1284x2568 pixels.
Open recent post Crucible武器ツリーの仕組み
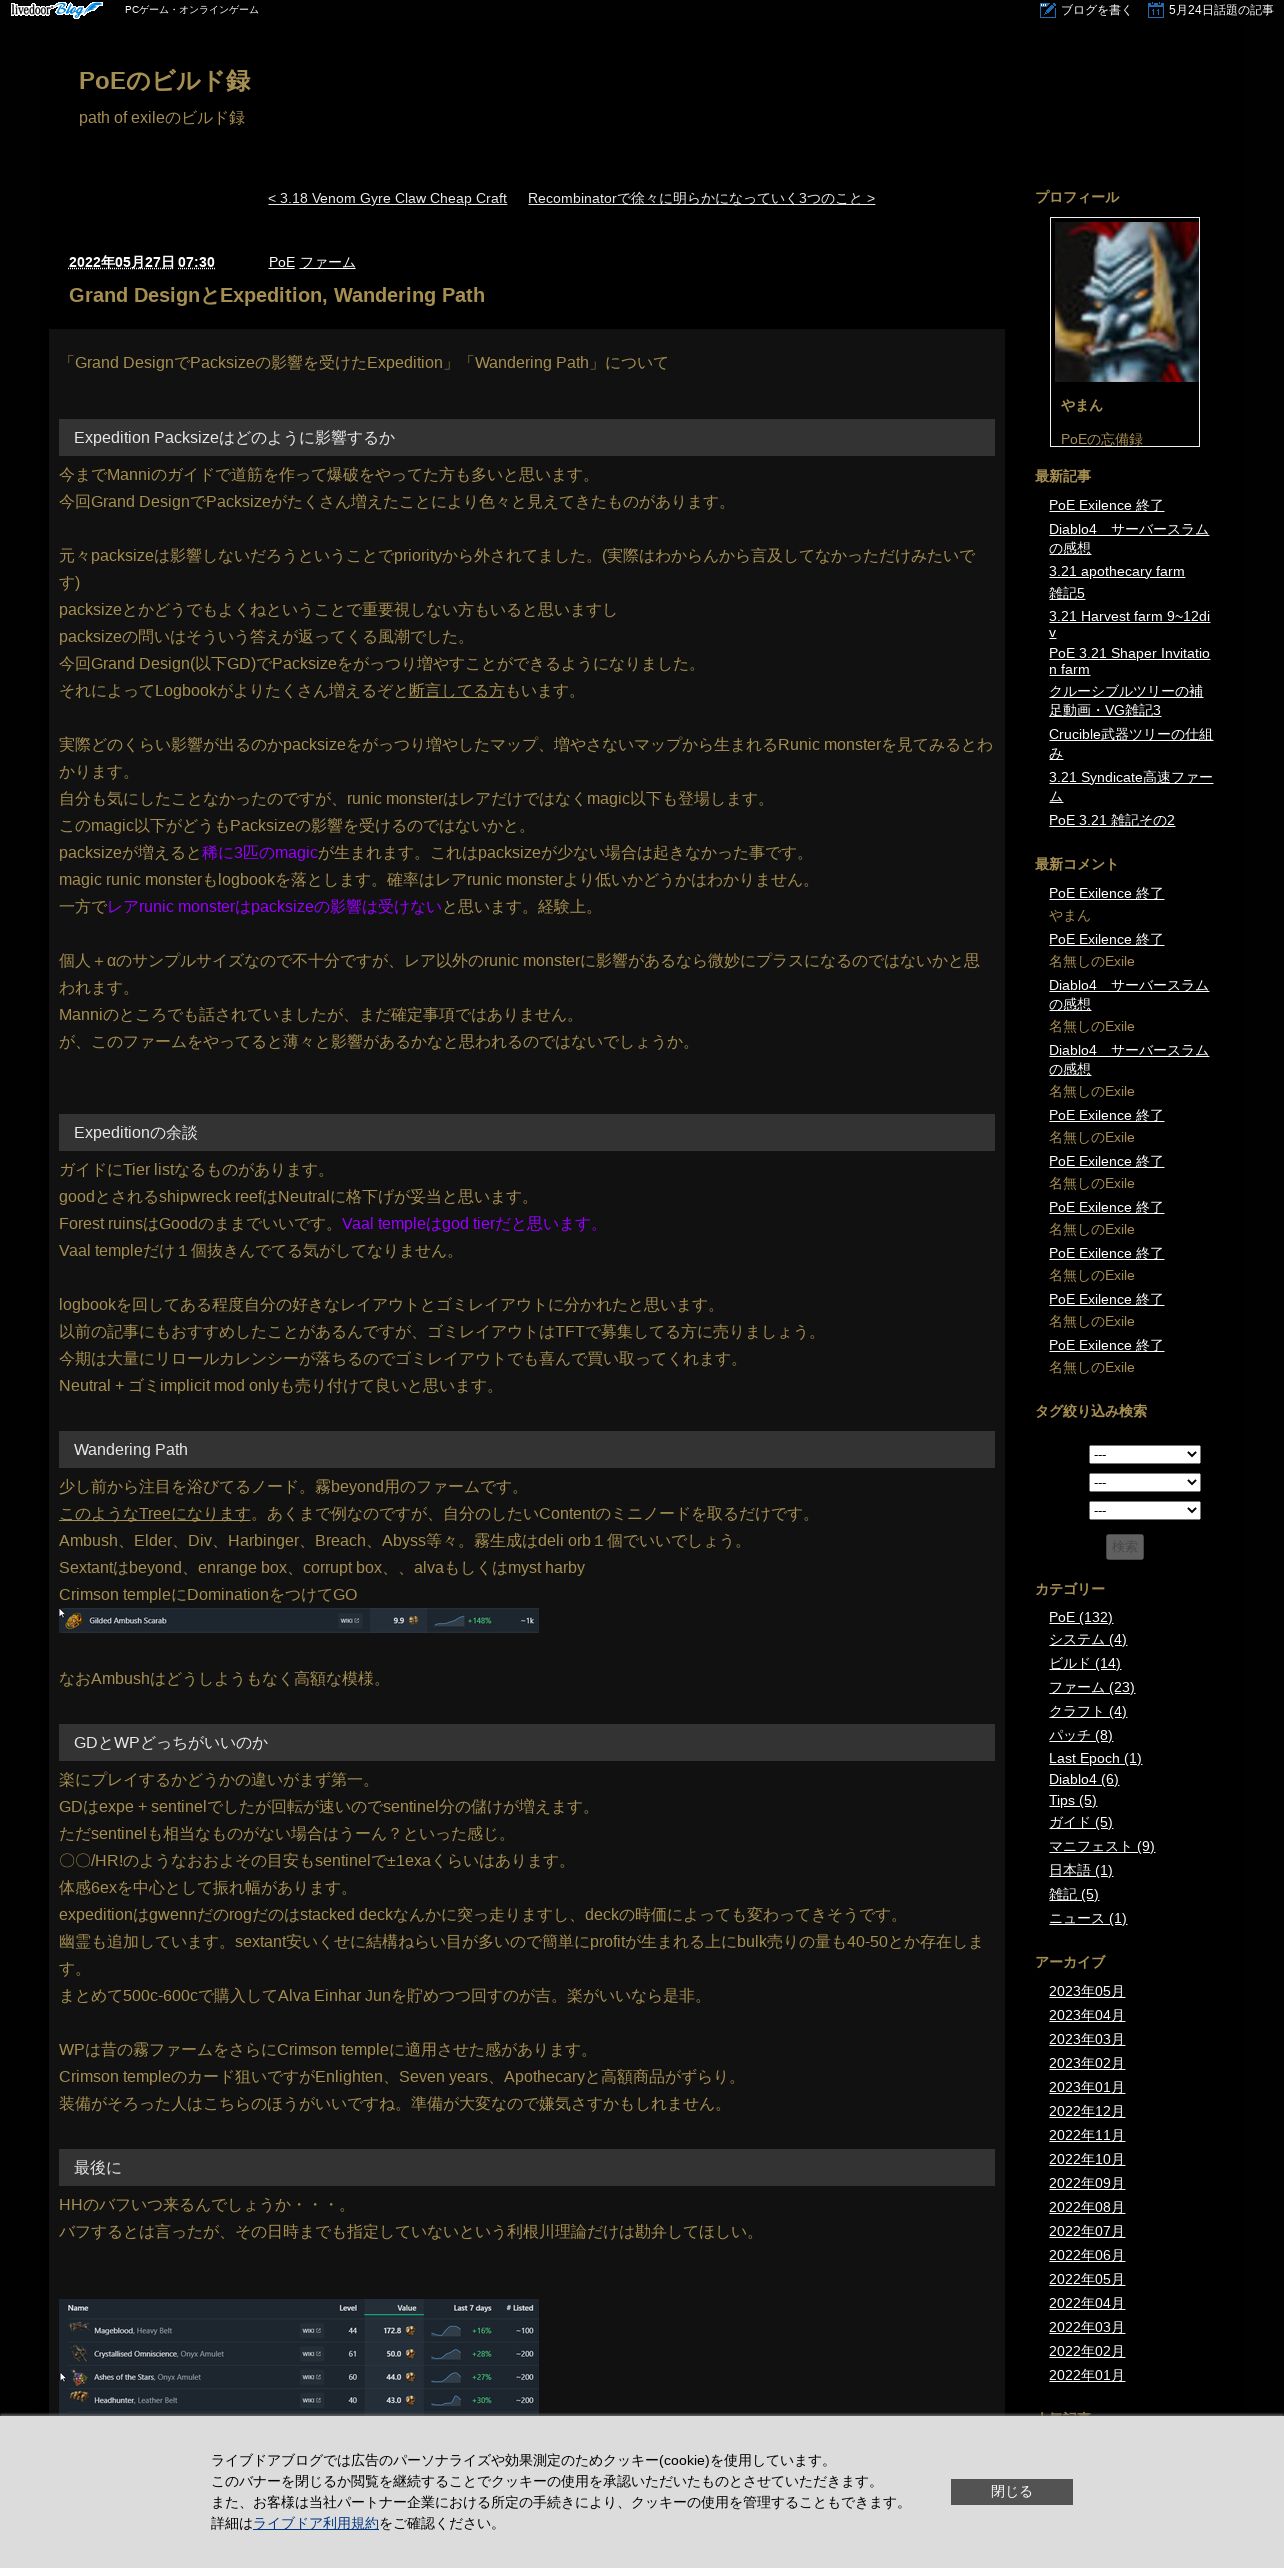tap(1131, 743)
